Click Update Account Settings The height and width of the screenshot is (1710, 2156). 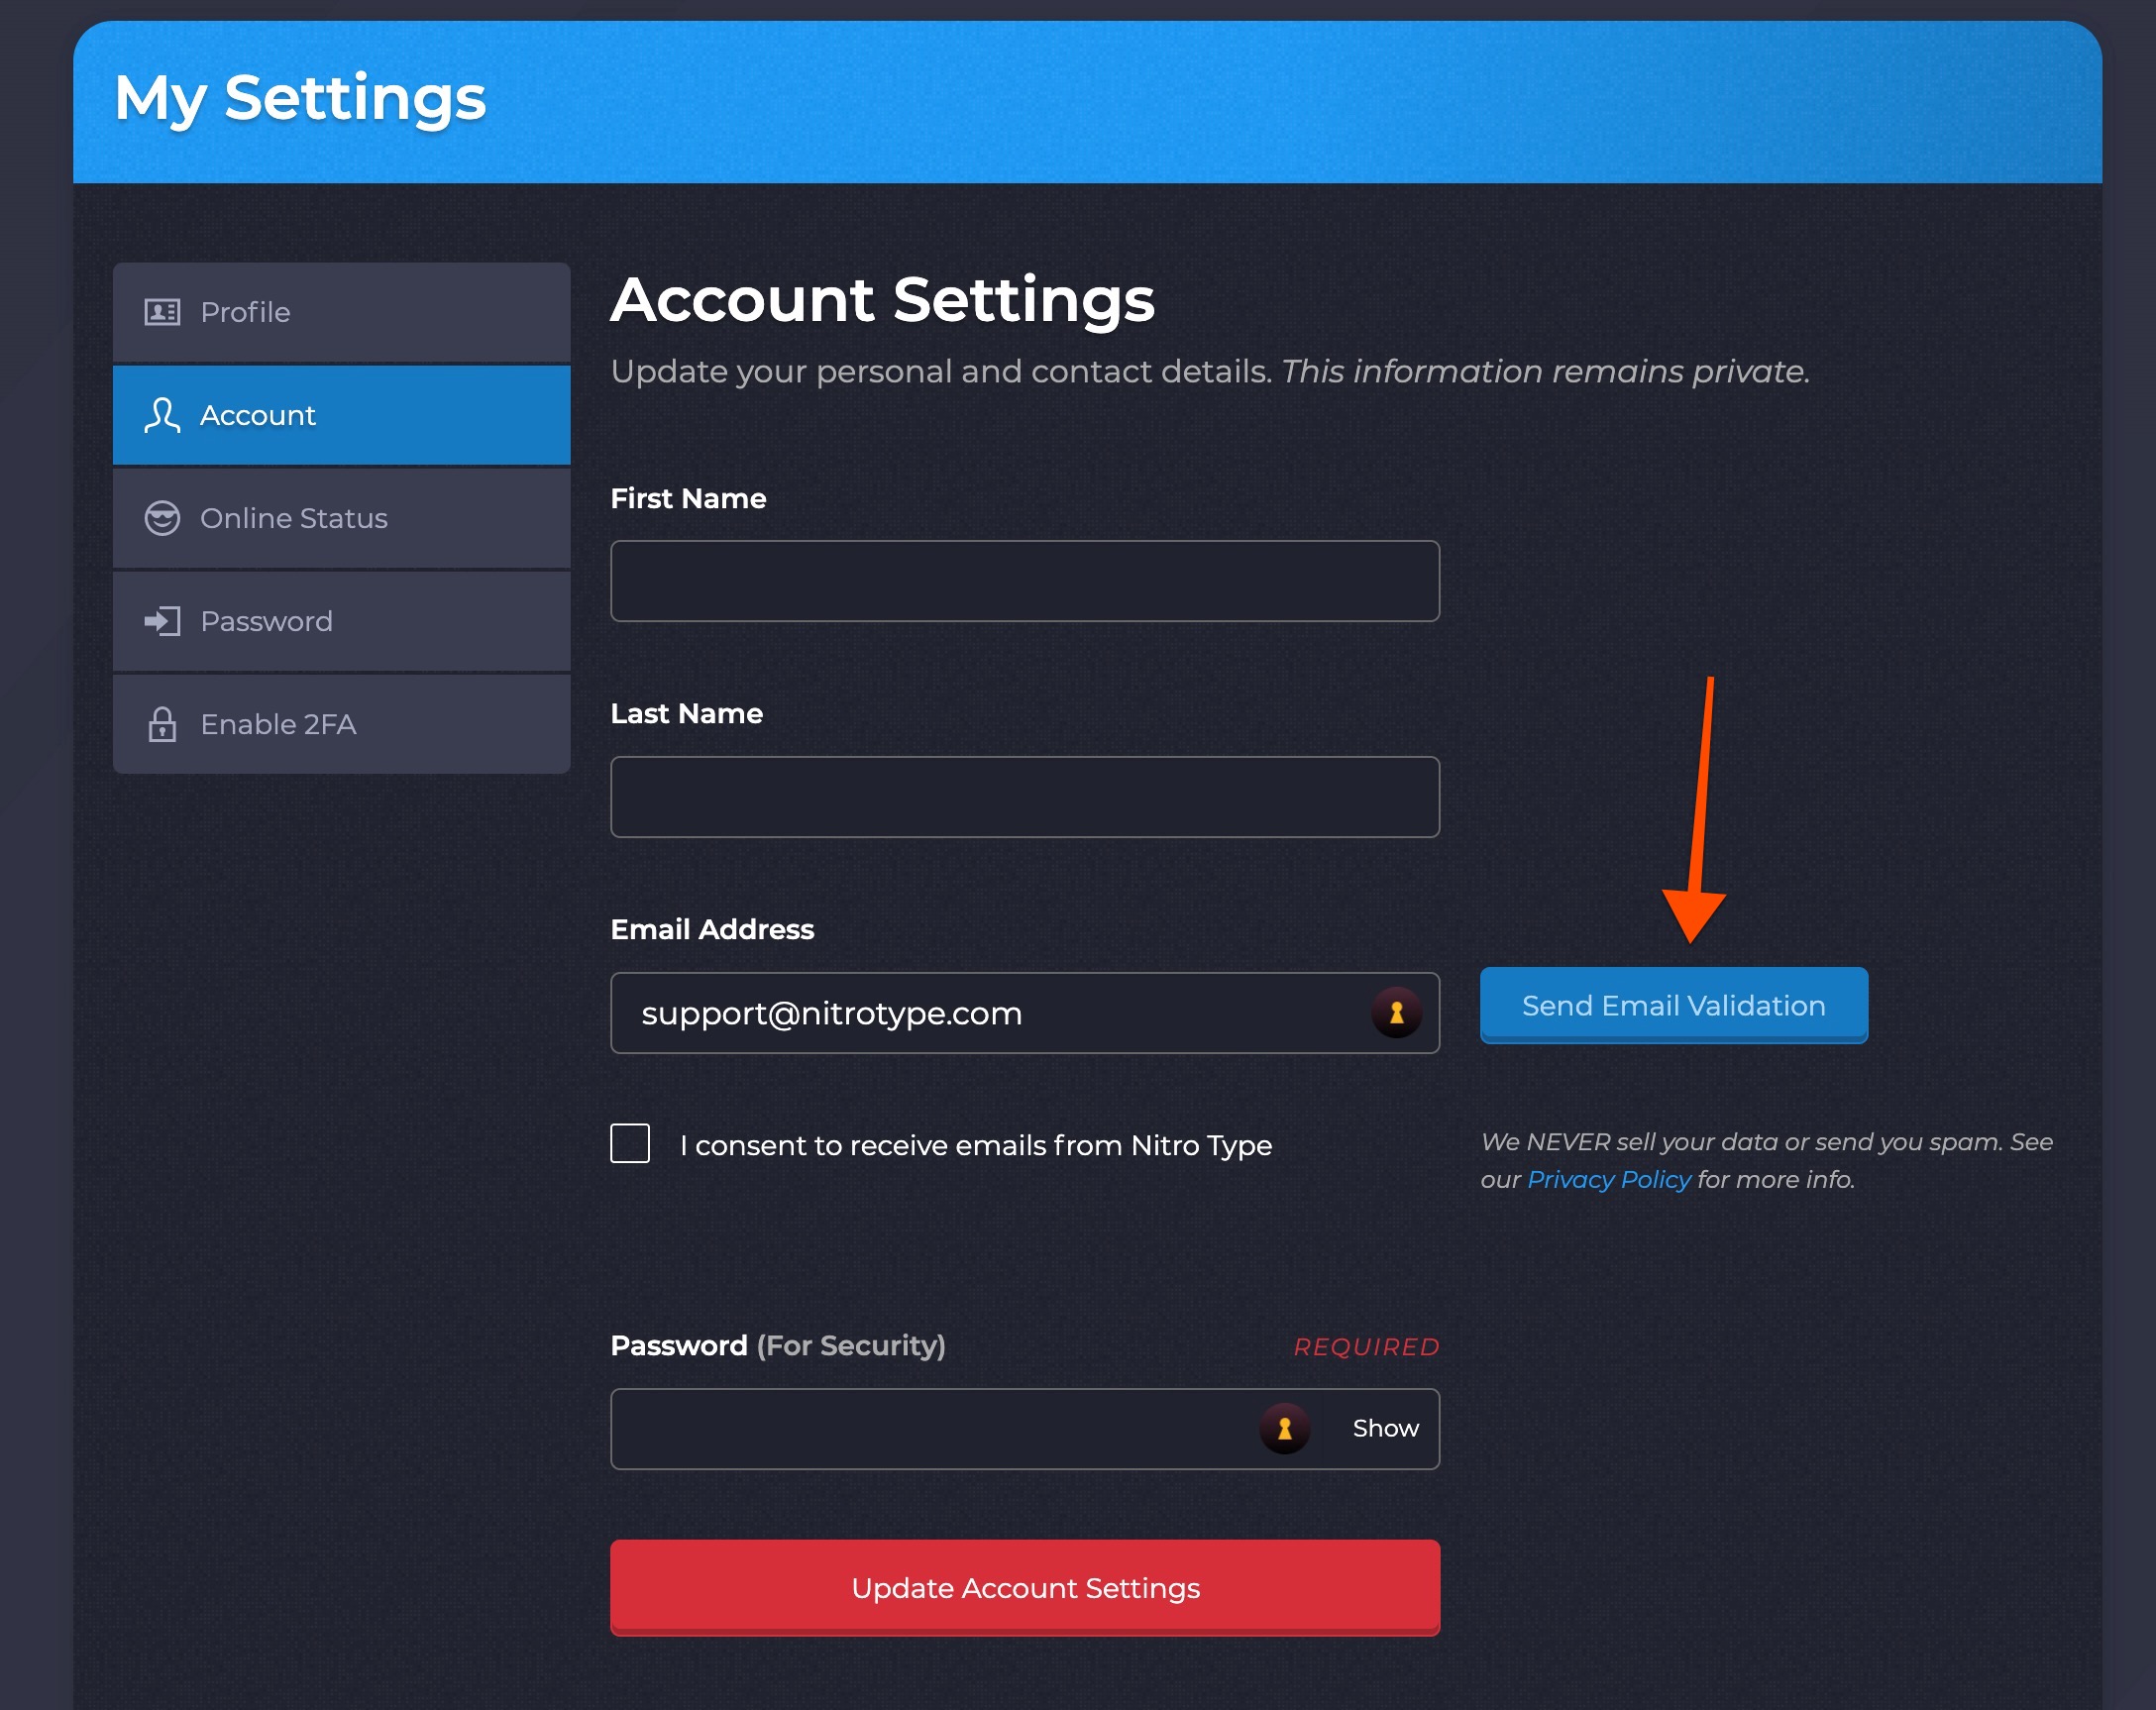[1024, 1588]
